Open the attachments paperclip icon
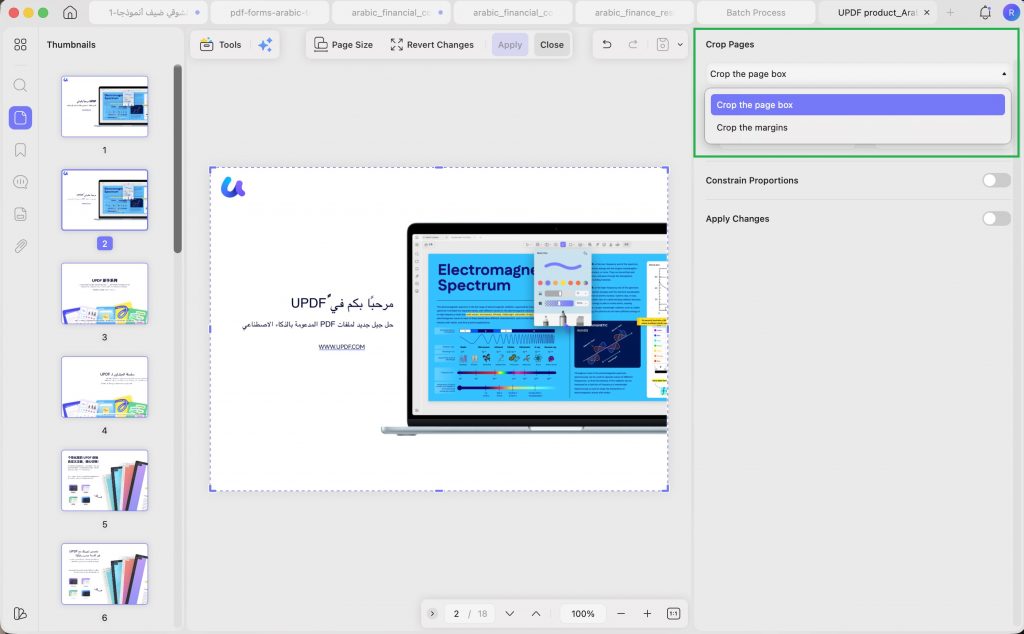1024x634 pixels. click(x=20, y=246)
